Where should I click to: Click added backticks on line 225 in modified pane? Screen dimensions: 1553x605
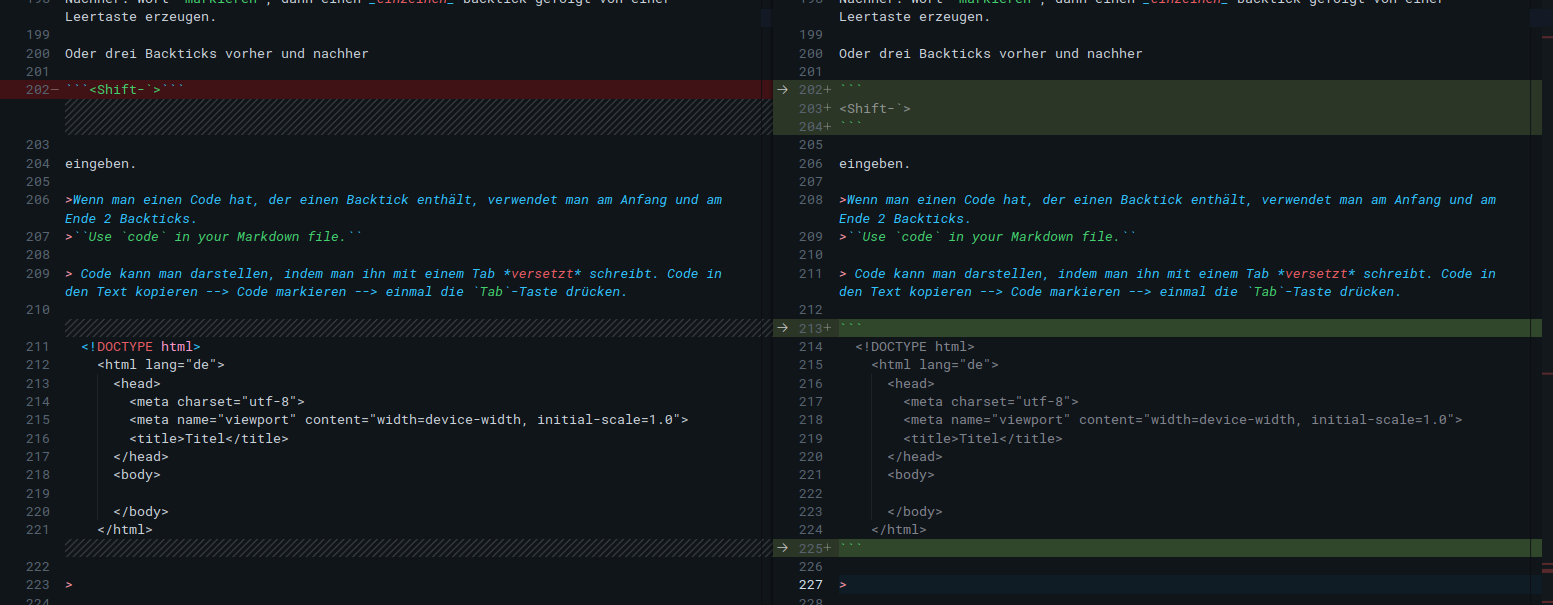click(x=851, y=548)
